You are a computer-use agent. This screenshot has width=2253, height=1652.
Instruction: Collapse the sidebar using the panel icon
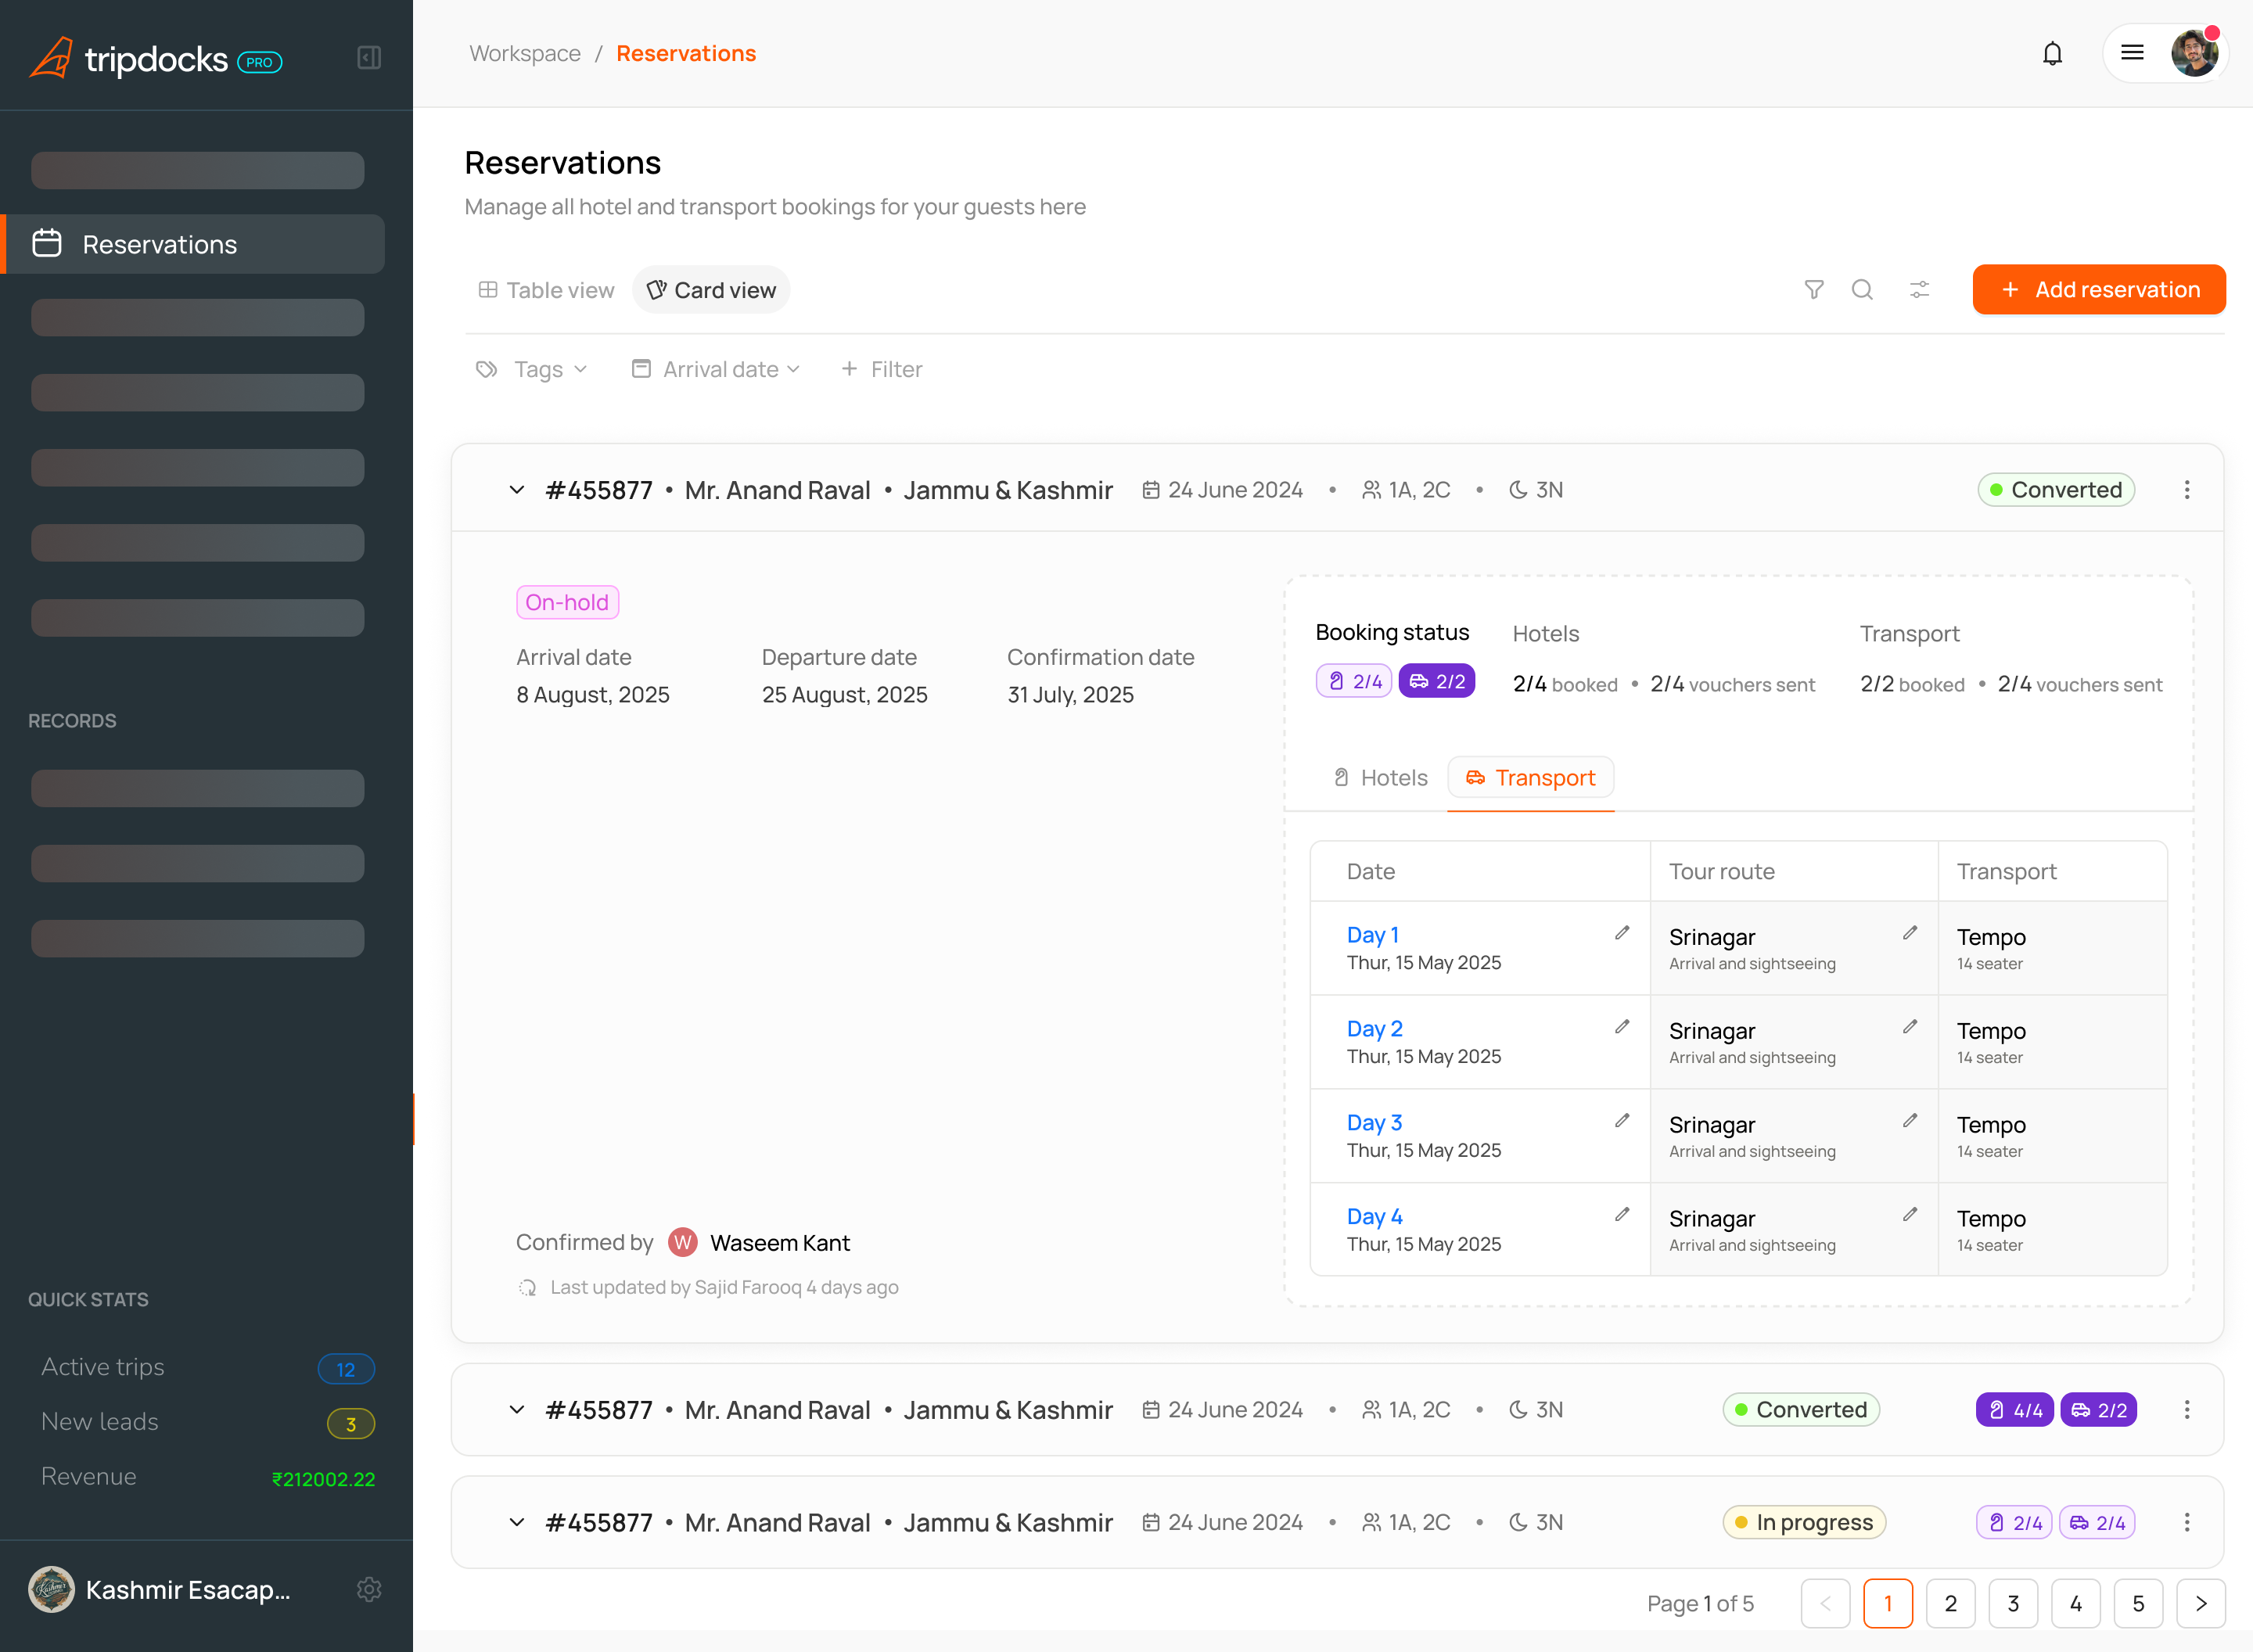coord(369,57)
